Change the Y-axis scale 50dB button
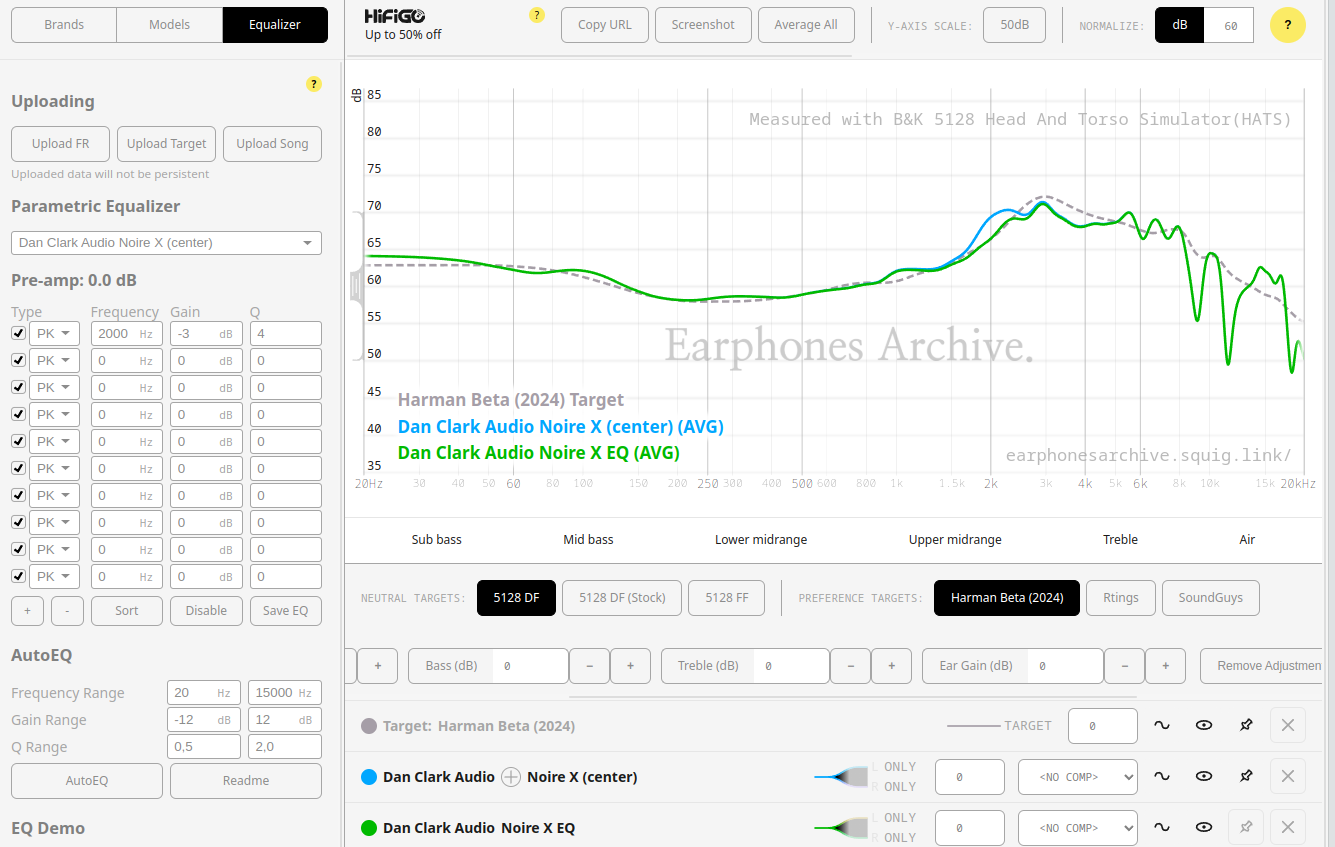Image resolution: width=1335 pixels, height=847 pixels. pyautogui.click(x=1015, y=25)
